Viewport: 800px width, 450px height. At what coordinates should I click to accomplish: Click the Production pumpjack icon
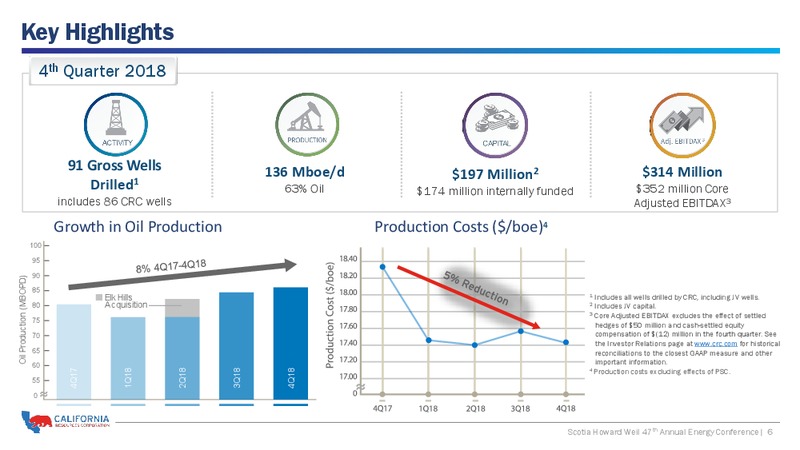[x=307, y=124]
